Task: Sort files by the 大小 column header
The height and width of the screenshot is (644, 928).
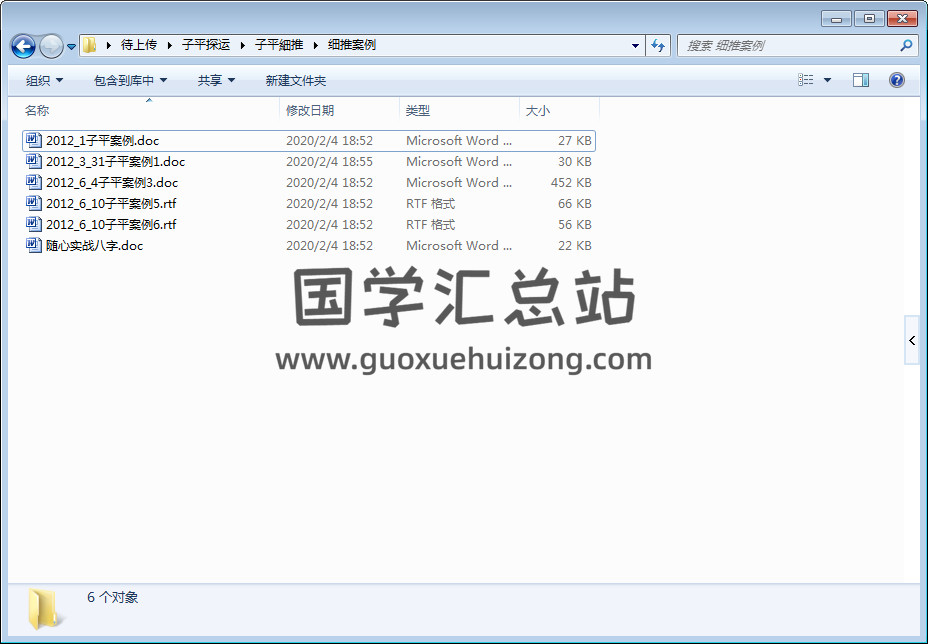Action: tap(538, 111)
